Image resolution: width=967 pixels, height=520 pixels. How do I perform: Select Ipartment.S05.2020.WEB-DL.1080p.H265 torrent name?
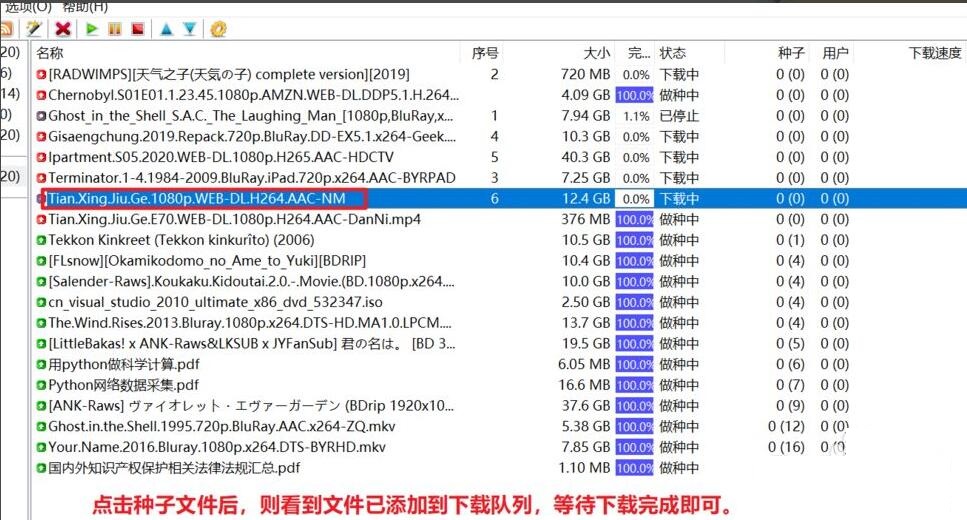pos(221,157)
